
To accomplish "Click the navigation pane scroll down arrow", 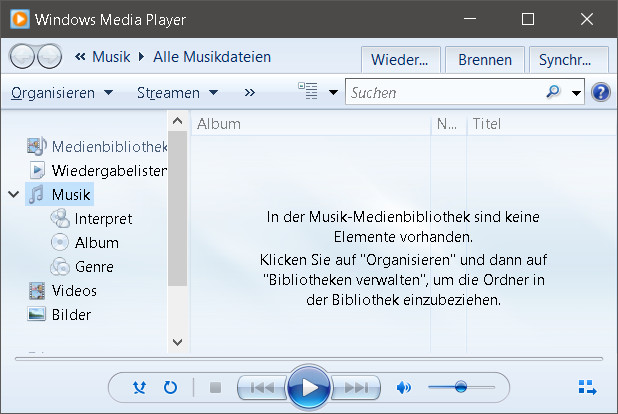I will [177, 342].
